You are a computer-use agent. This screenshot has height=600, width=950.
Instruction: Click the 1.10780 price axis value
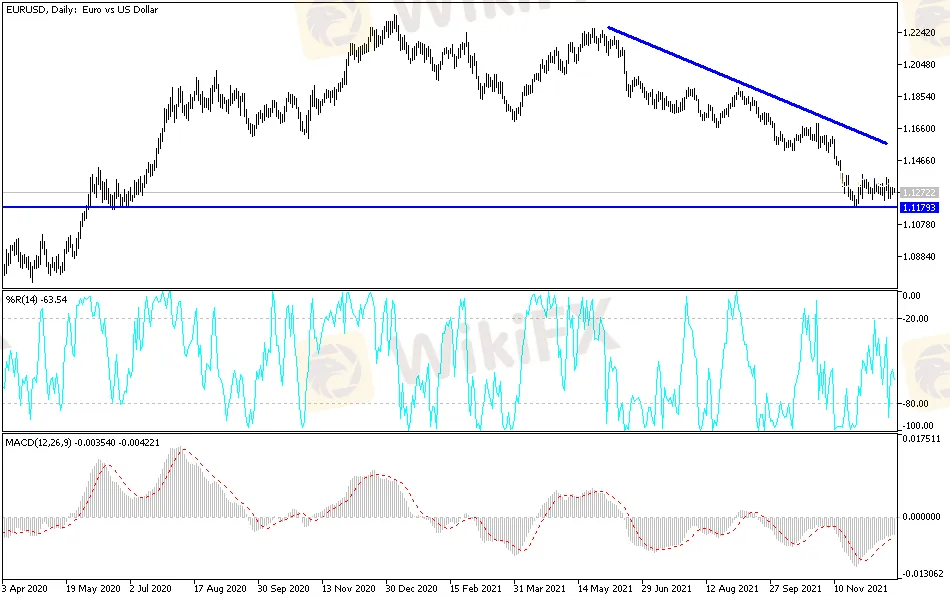919,224
